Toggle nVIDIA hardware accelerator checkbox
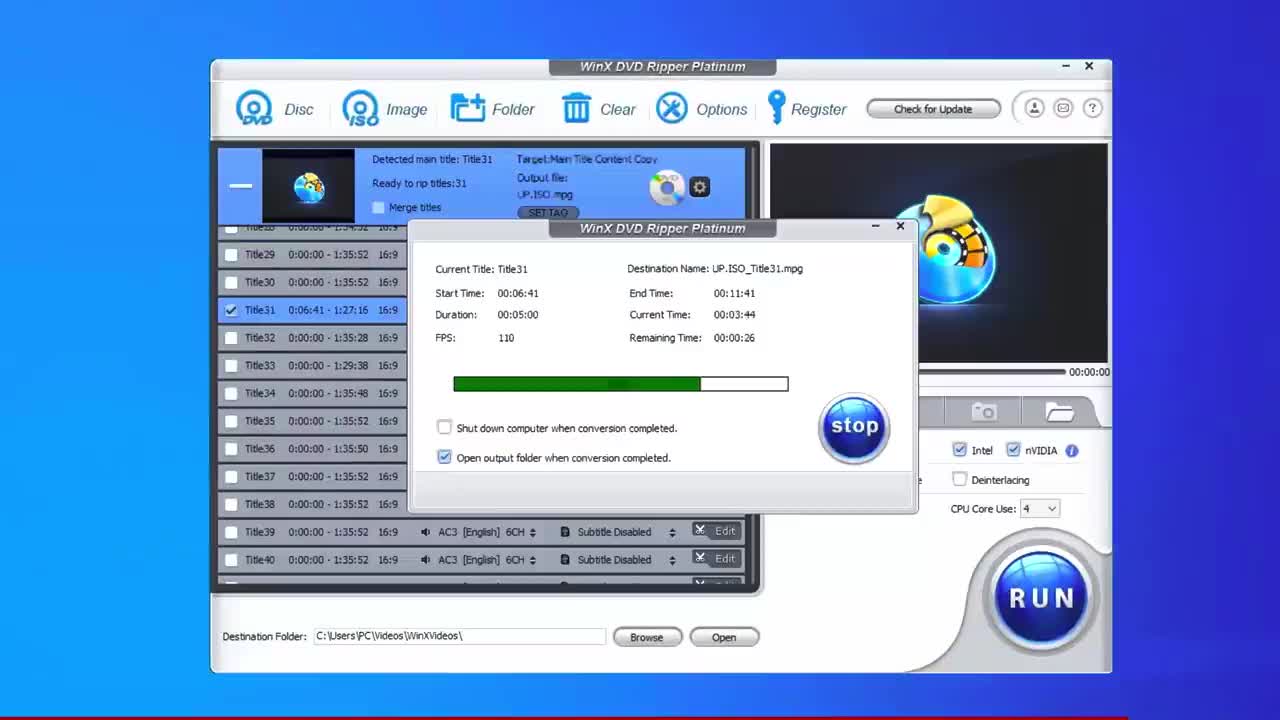This screenshot has height=720, width=1280. pos(1013,450)
